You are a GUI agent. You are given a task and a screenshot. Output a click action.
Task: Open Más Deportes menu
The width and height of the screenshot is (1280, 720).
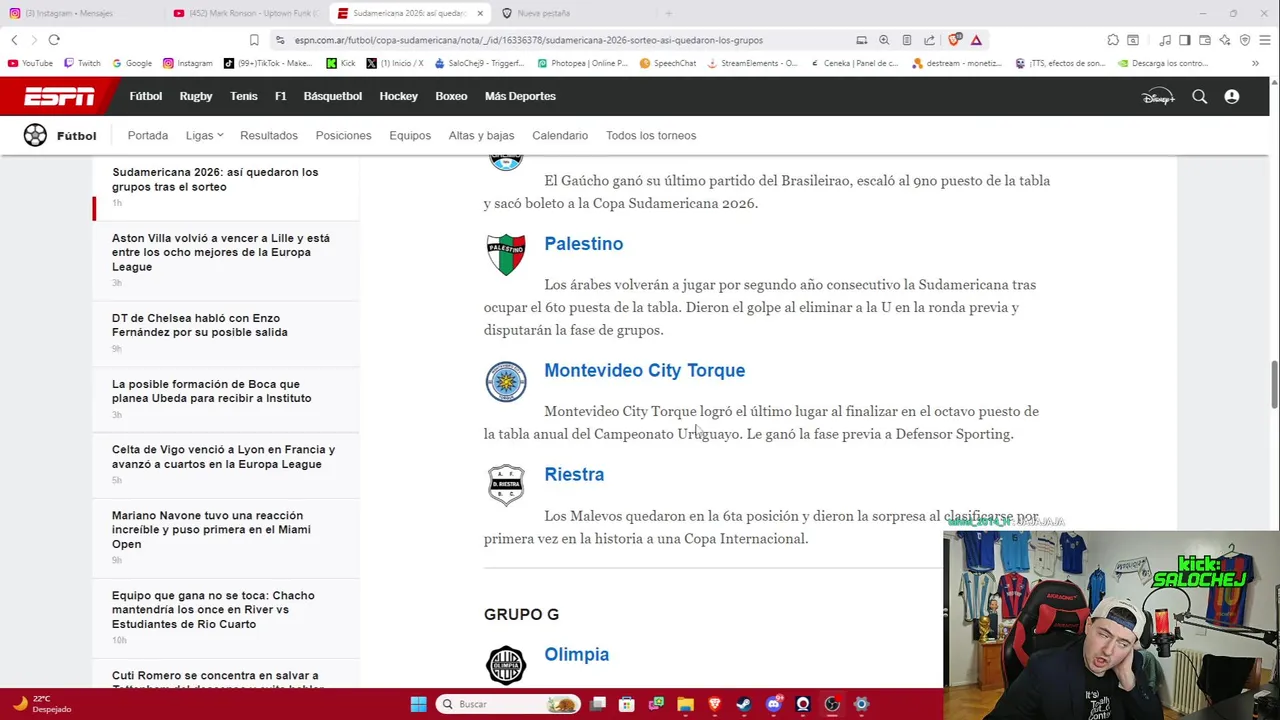pyautogui.click(x=520, y=96)
